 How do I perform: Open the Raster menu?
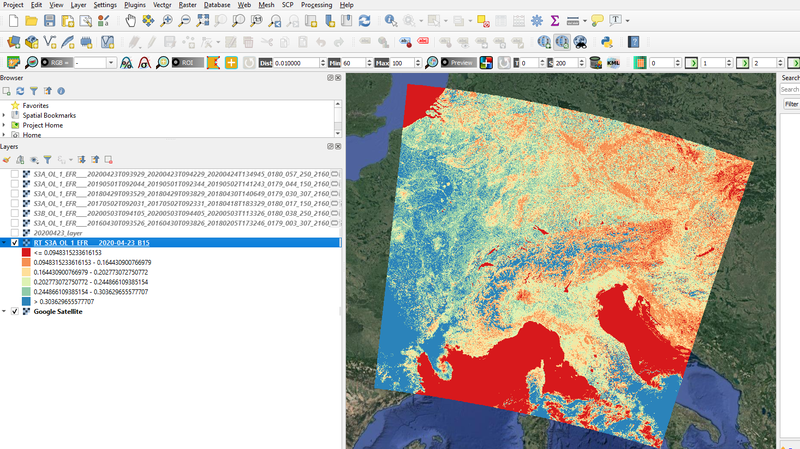click(x=187, y=5)
